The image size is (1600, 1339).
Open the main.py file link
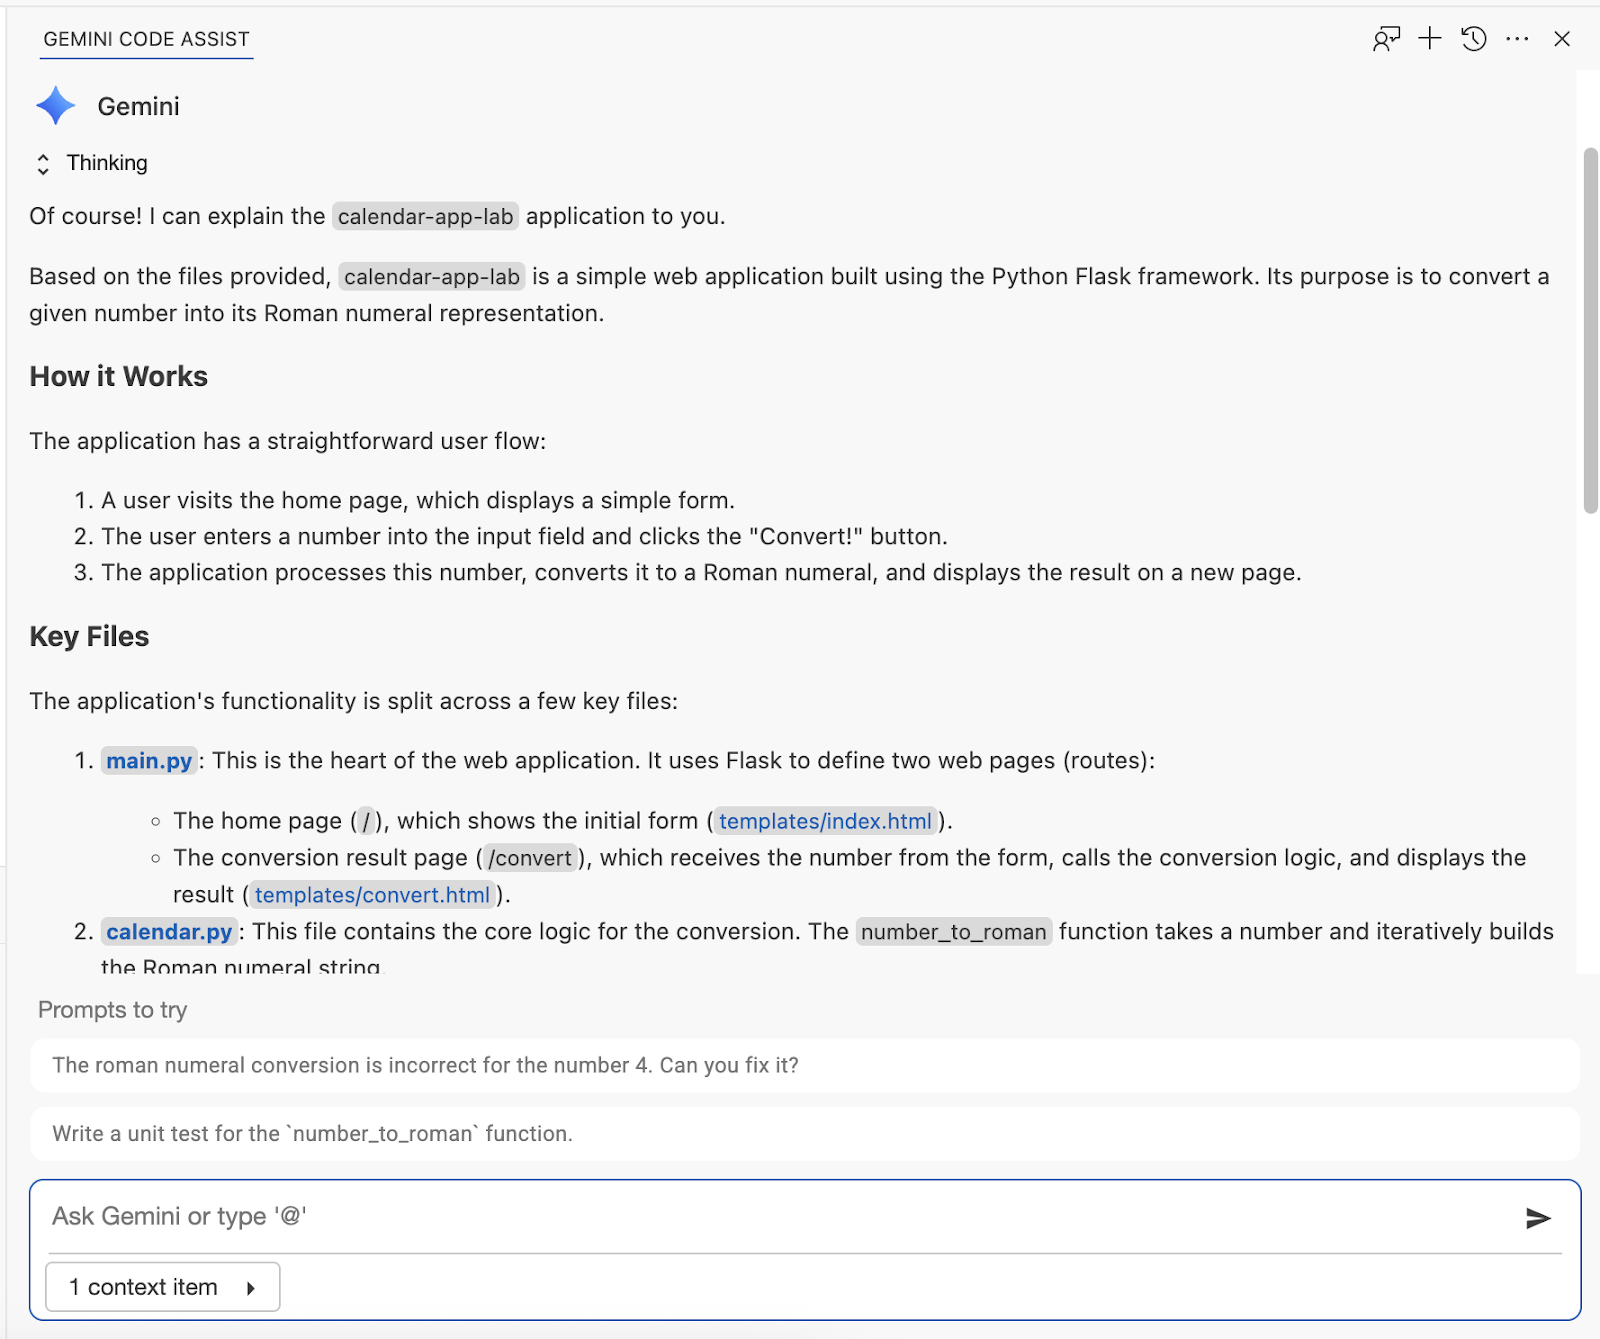(x=149, y=761)
